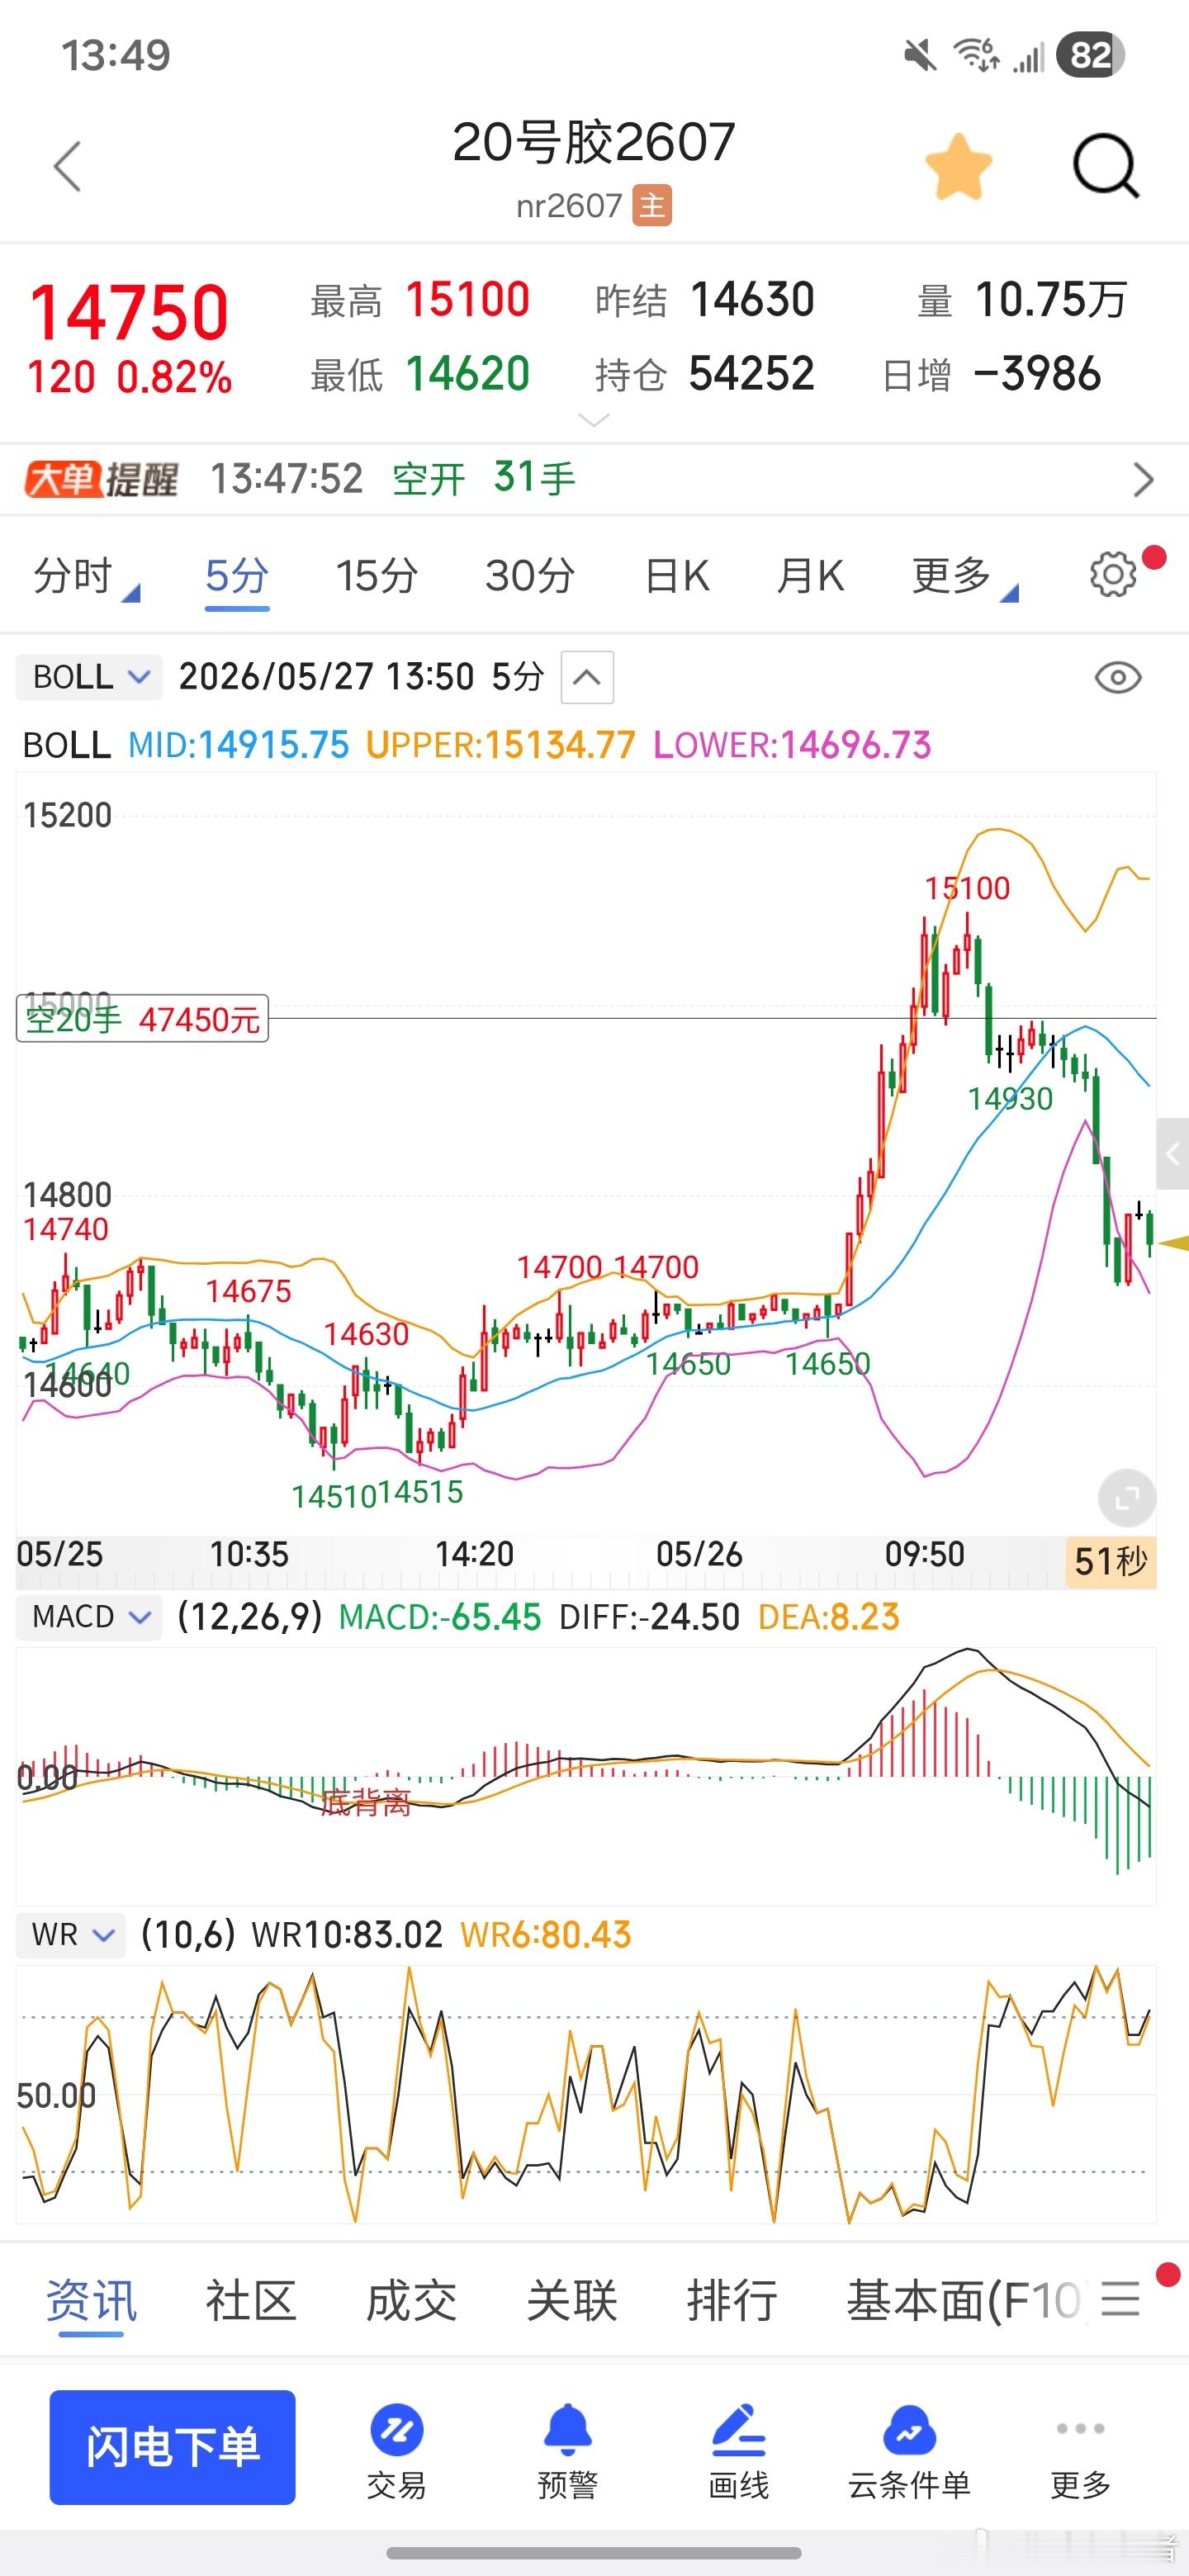Switch to the 30分 timeframe

(x=530, y=576)
